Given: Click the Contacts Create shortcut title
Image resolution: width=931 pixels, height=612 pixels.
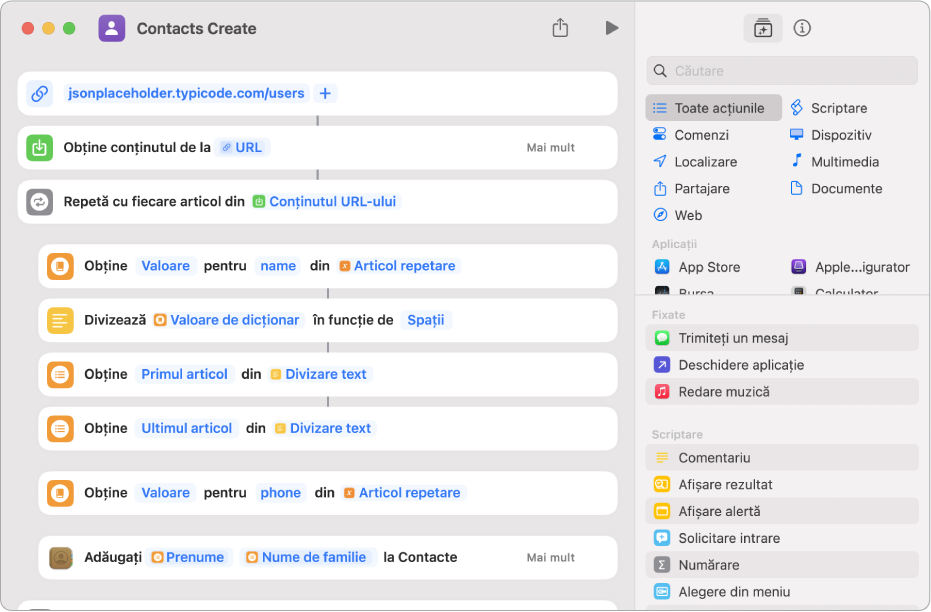Looking at the screenshot, I should (x=197, y=28).
